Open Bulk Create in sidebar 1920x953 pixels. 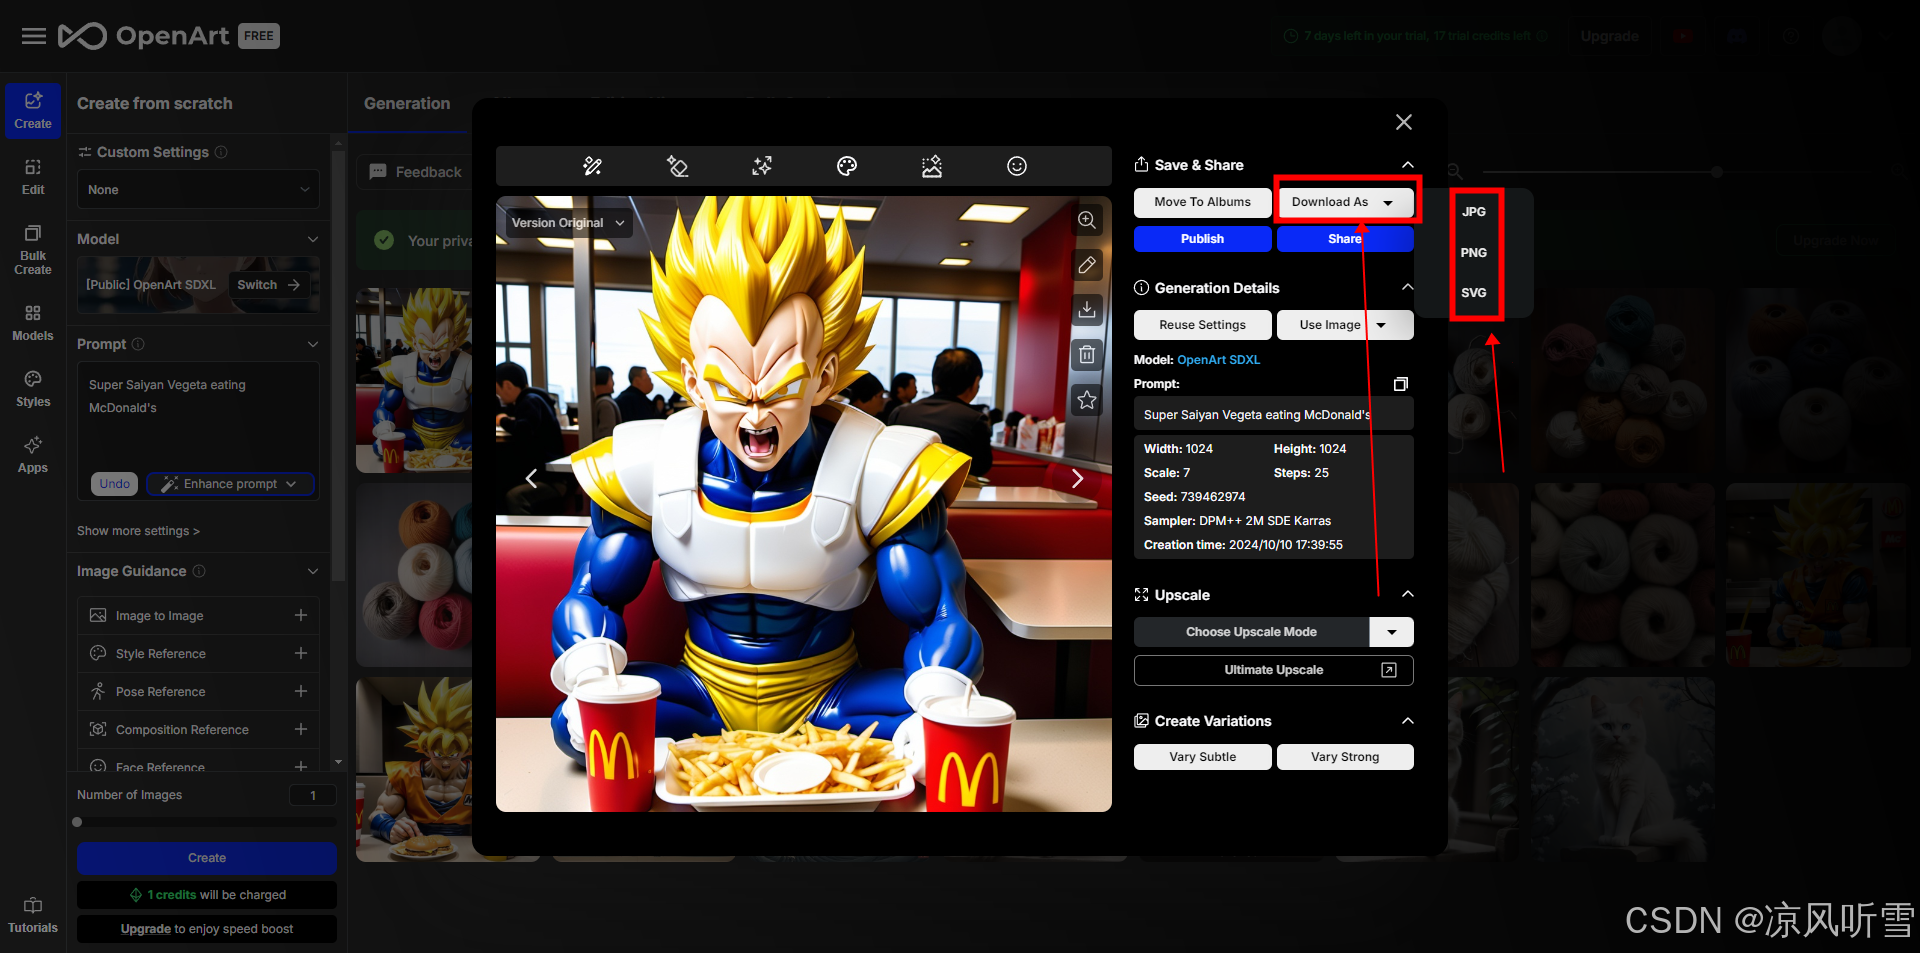click(x=33, y=250)
